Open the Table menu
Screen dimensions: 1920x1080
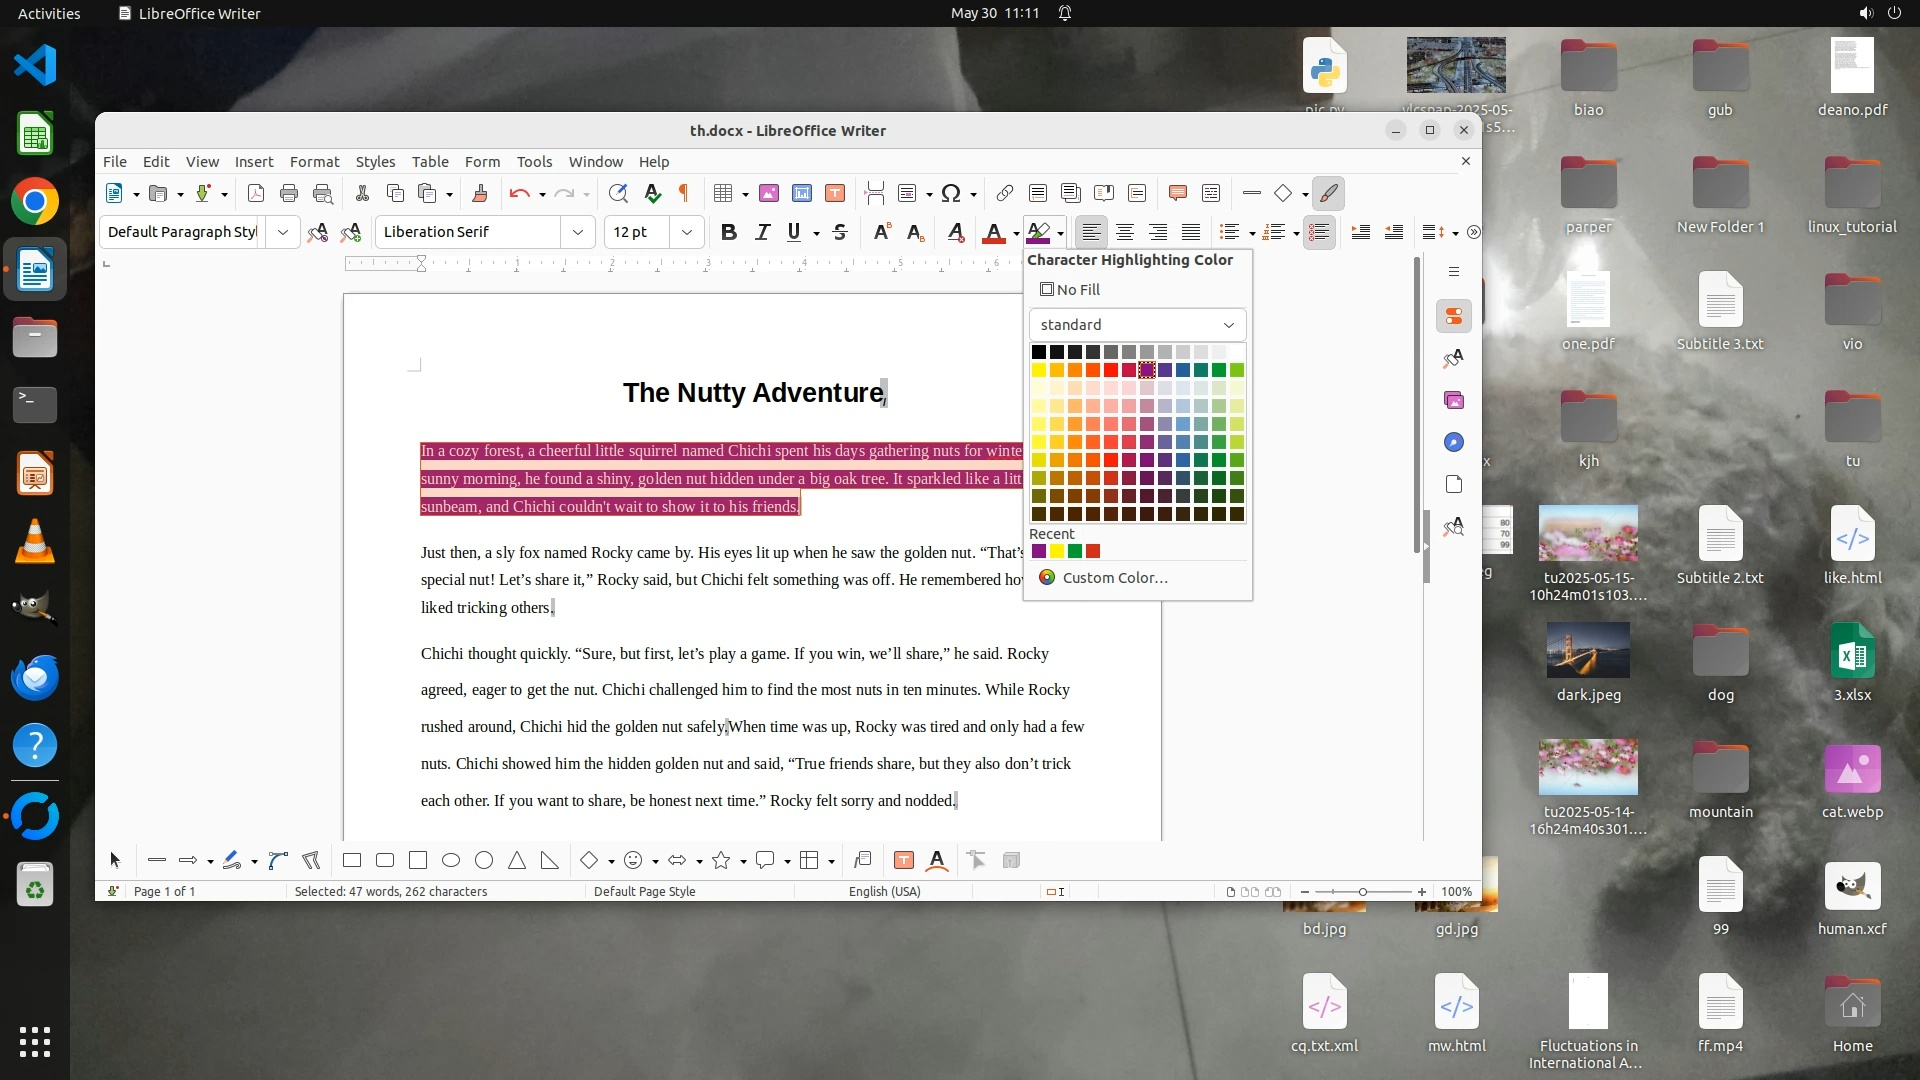tap(430, 162)
